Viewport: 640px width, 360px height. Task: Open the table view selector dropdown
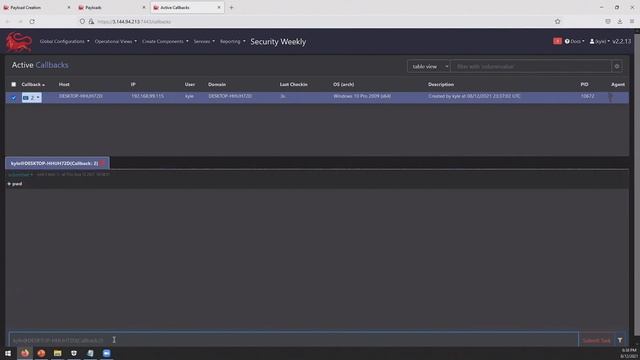coord(428,66)
